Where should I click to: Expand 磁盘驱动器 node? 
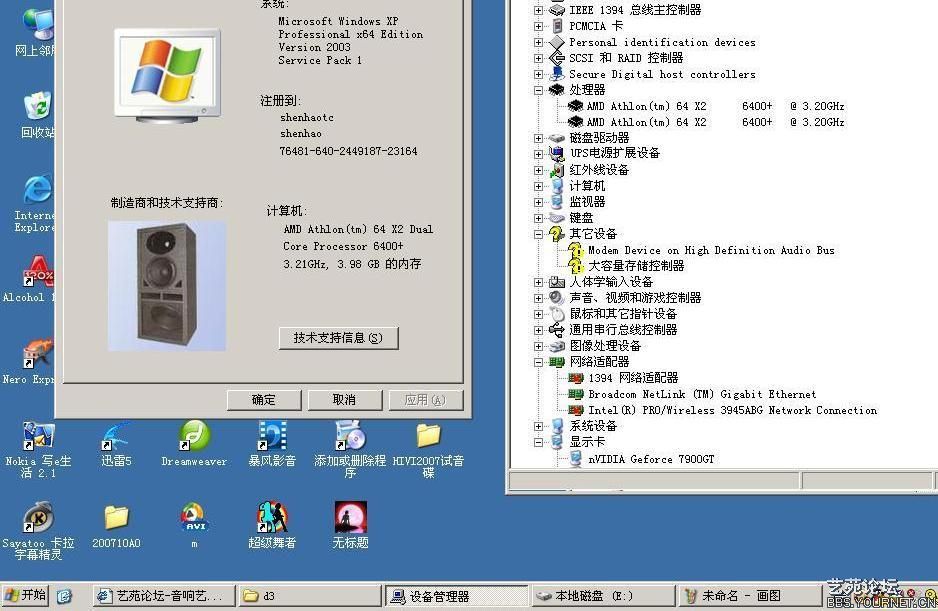coord(538,138)
